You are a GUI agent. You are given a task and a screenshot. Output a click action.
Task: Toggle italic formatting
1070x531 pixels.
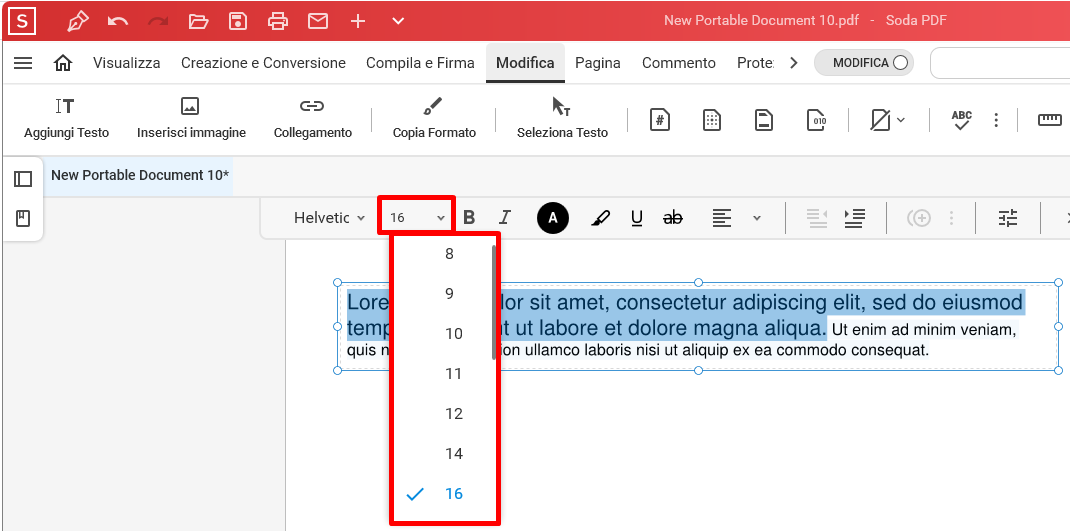505,218
